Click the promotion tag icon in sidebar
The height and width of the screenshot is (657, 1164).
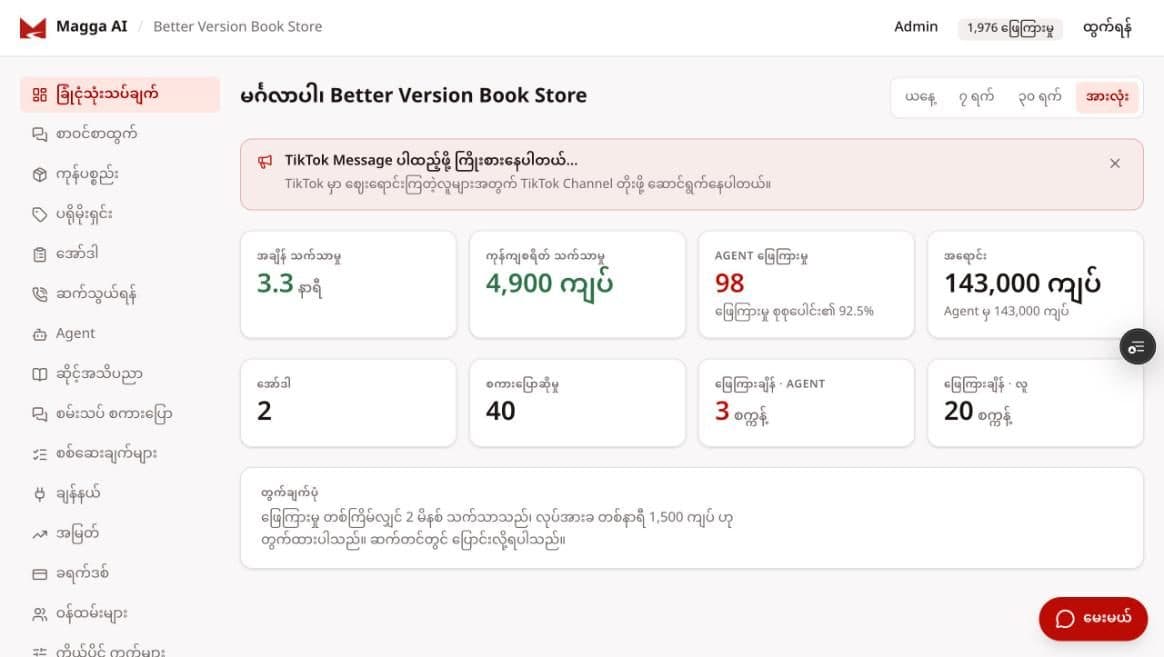[x=39, y=215]
